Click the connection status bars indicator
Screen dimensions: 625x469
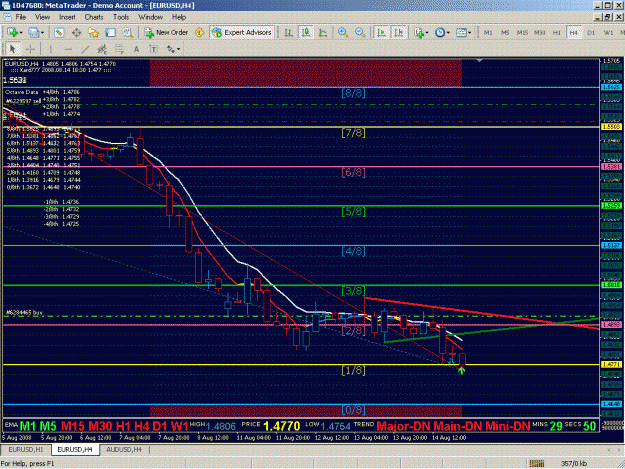tap(537, 463)
